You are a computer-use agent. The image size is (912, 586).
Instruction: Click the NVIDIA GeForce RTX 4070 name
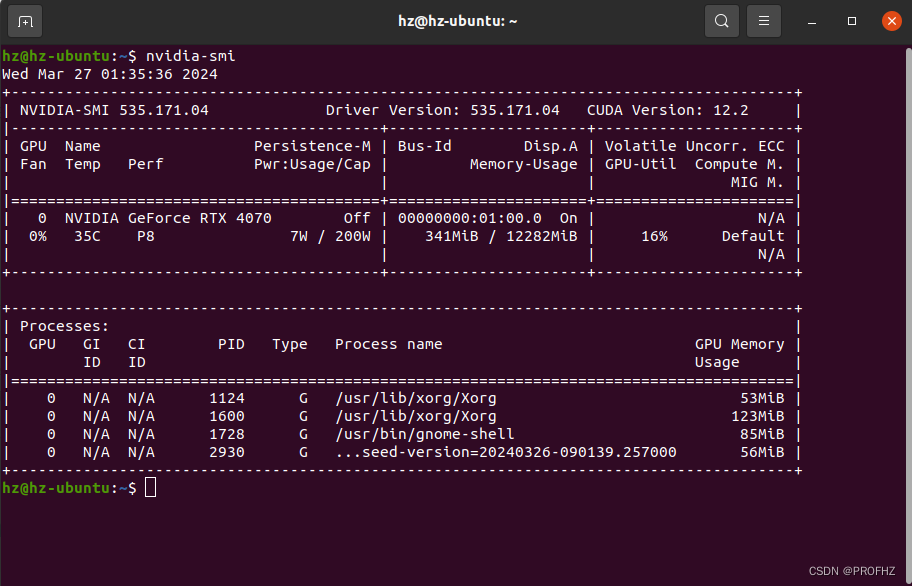tap(168, 219)
